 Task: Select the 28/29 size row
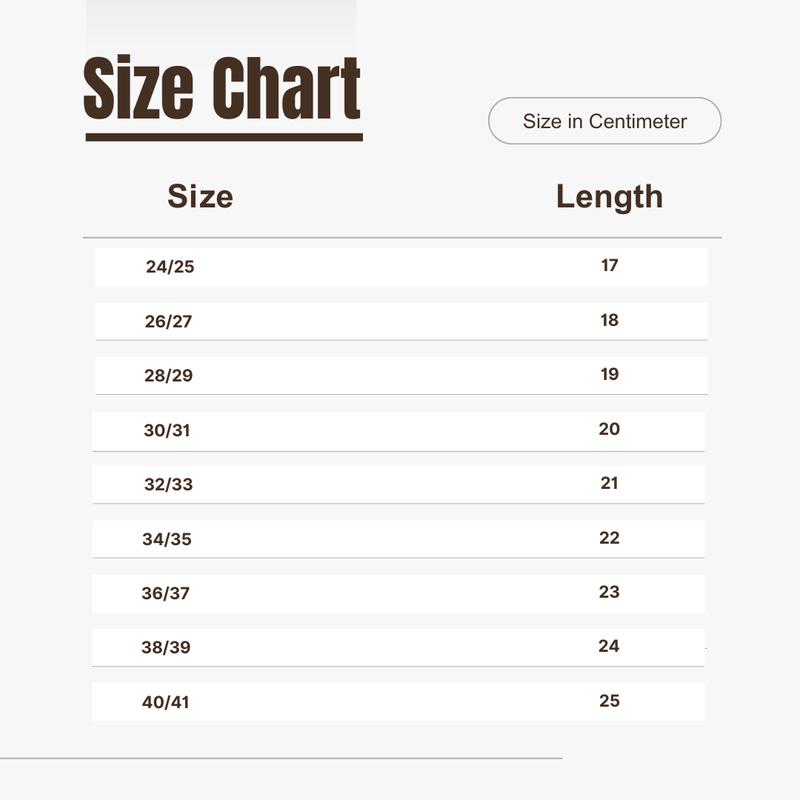[402, 376]
